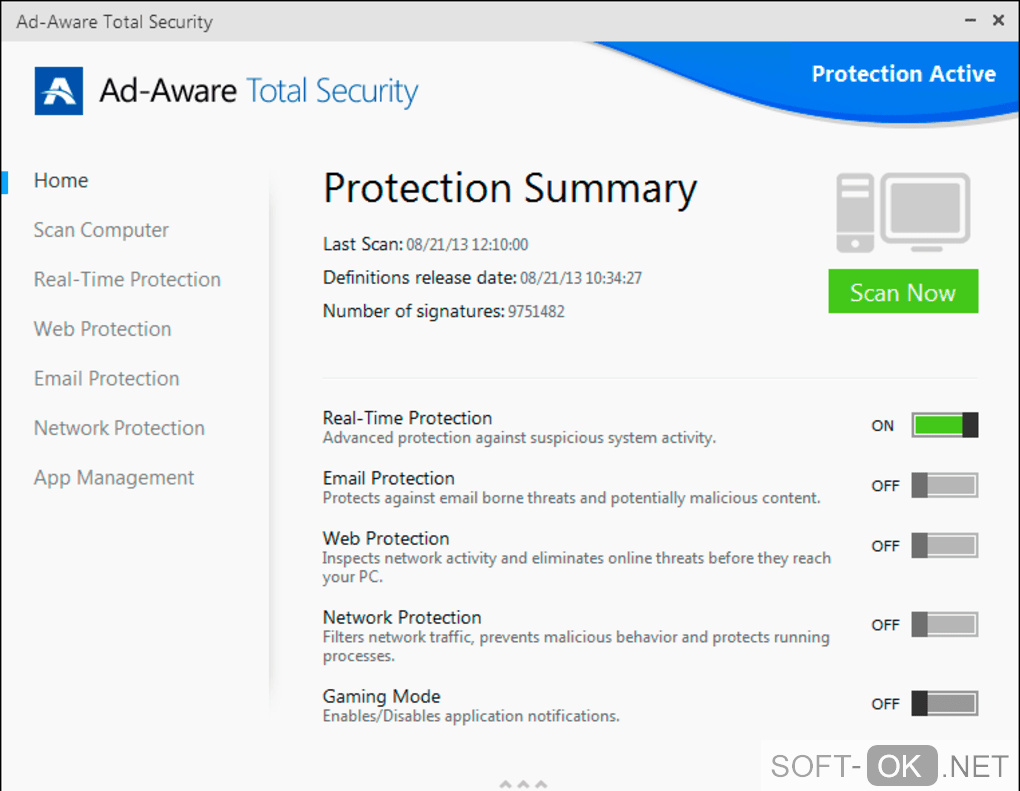This screenshot has width=1020, height=791.
Task: Enable the Network Protection switch
Action: (944, 625)
